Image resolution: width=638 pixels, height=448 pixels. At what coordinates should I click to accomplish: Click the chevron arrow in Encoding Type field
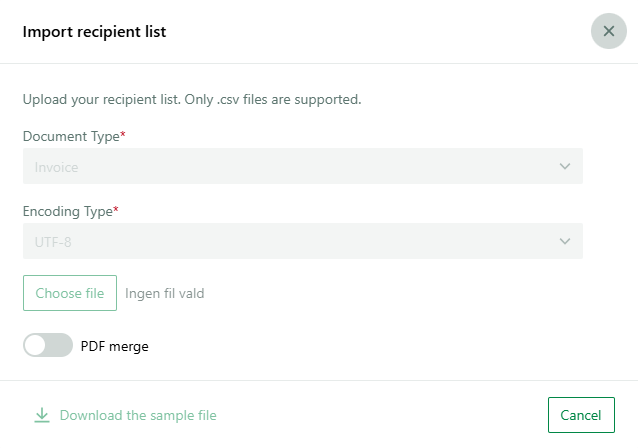(x=565, y=241)
